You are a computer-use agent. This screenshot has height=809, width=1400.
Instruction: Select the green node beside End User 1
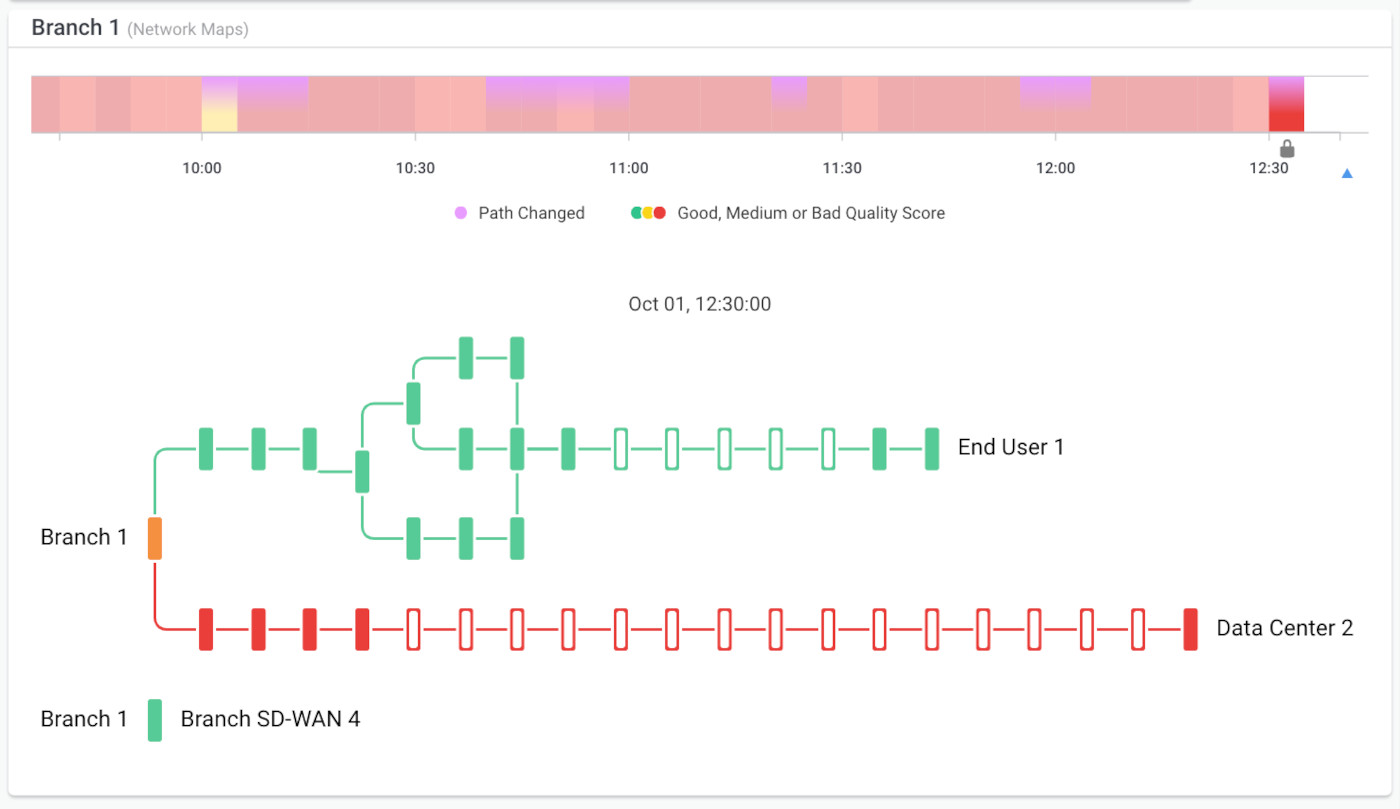(x=931, y=448)
